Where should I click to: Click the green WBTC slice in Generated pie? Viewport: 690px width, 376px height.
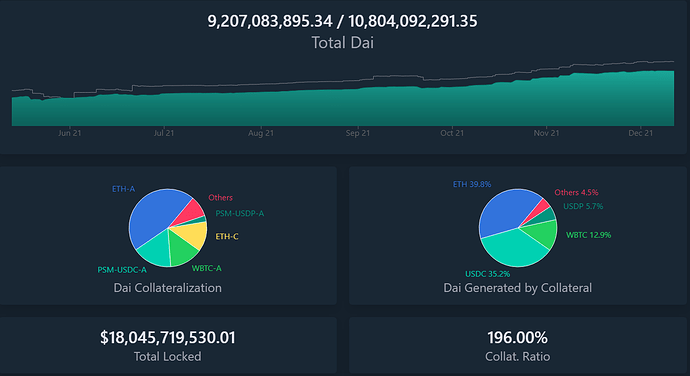[x=543, y=233]
